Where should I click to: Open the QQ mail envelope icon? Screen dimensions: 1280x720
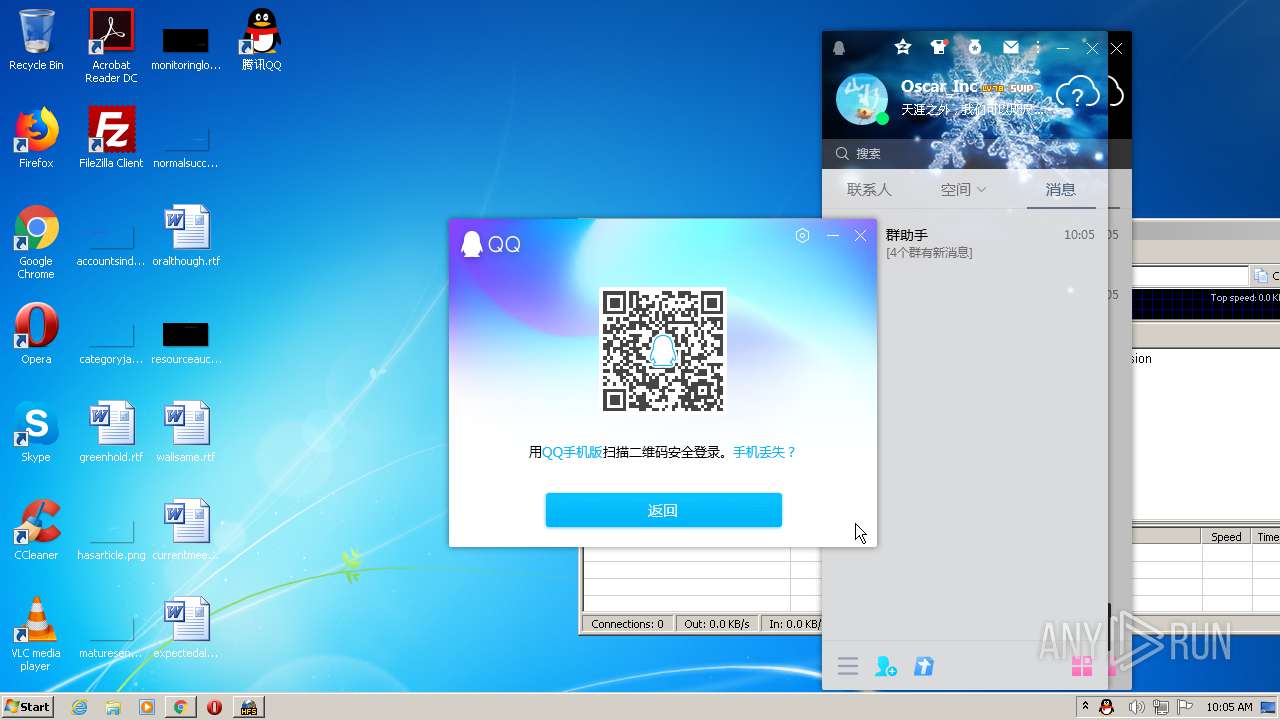1011,47
